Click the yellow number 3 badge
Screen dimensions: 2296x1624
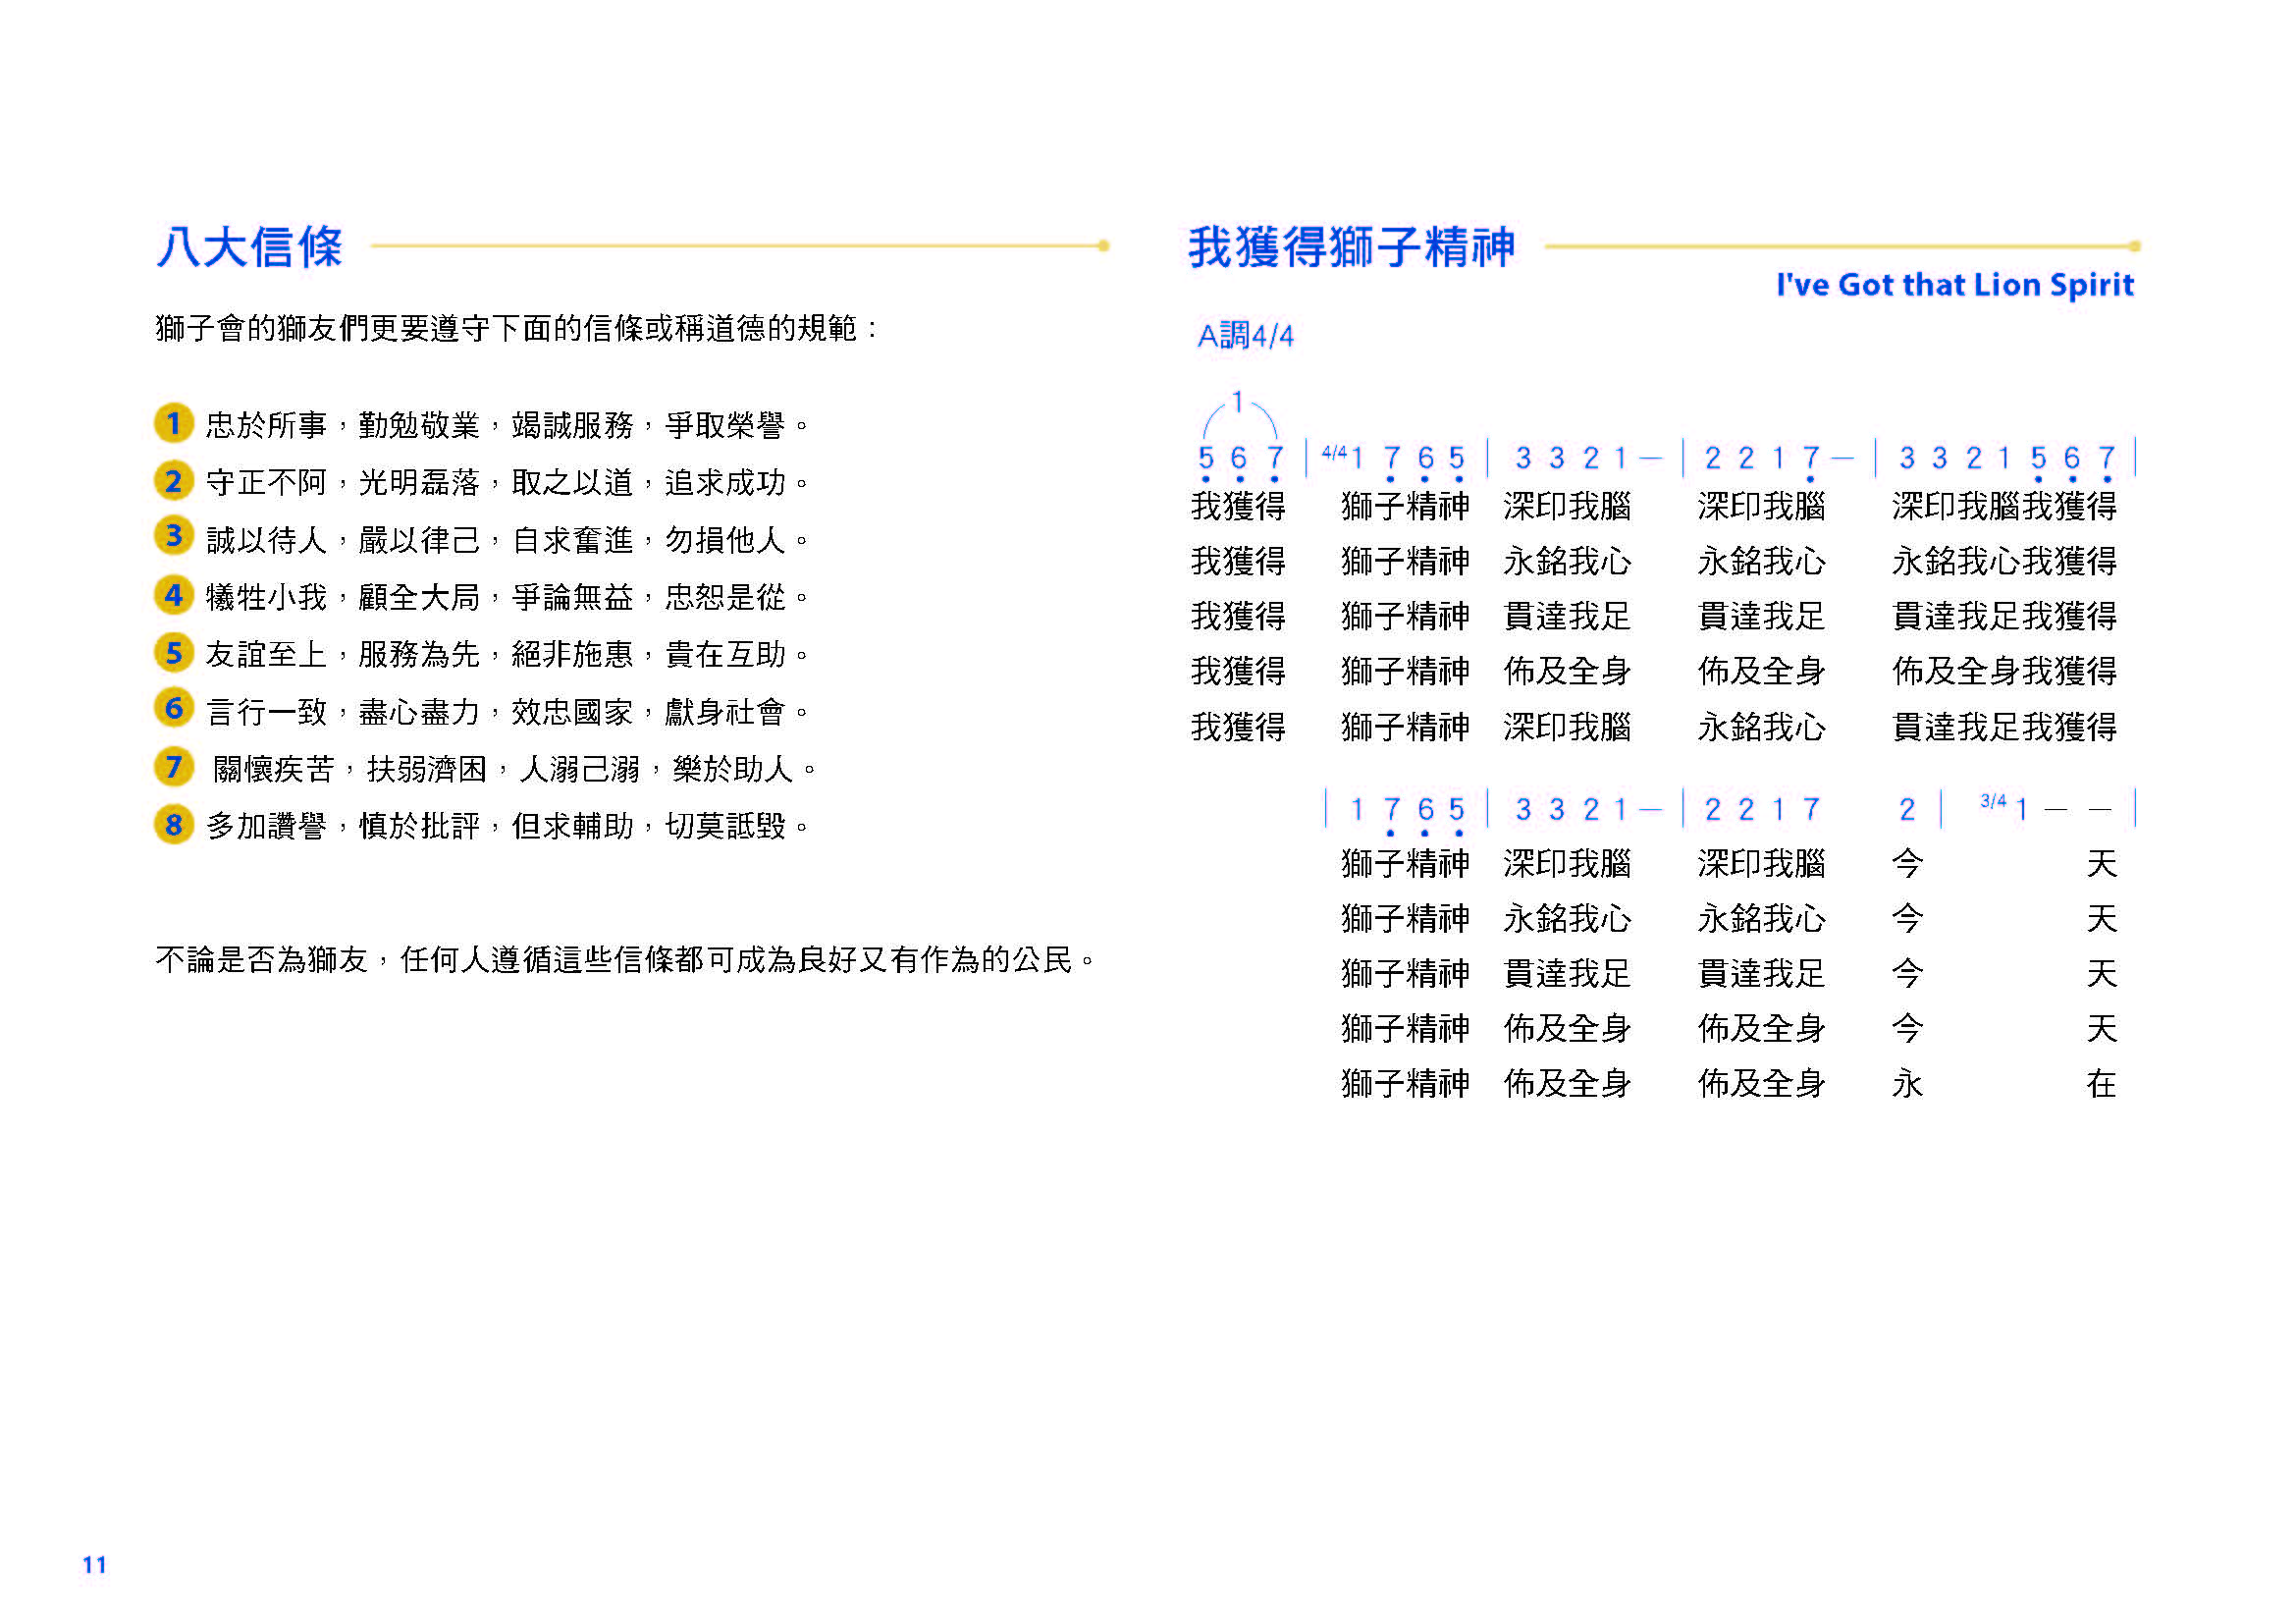point(173,536)
